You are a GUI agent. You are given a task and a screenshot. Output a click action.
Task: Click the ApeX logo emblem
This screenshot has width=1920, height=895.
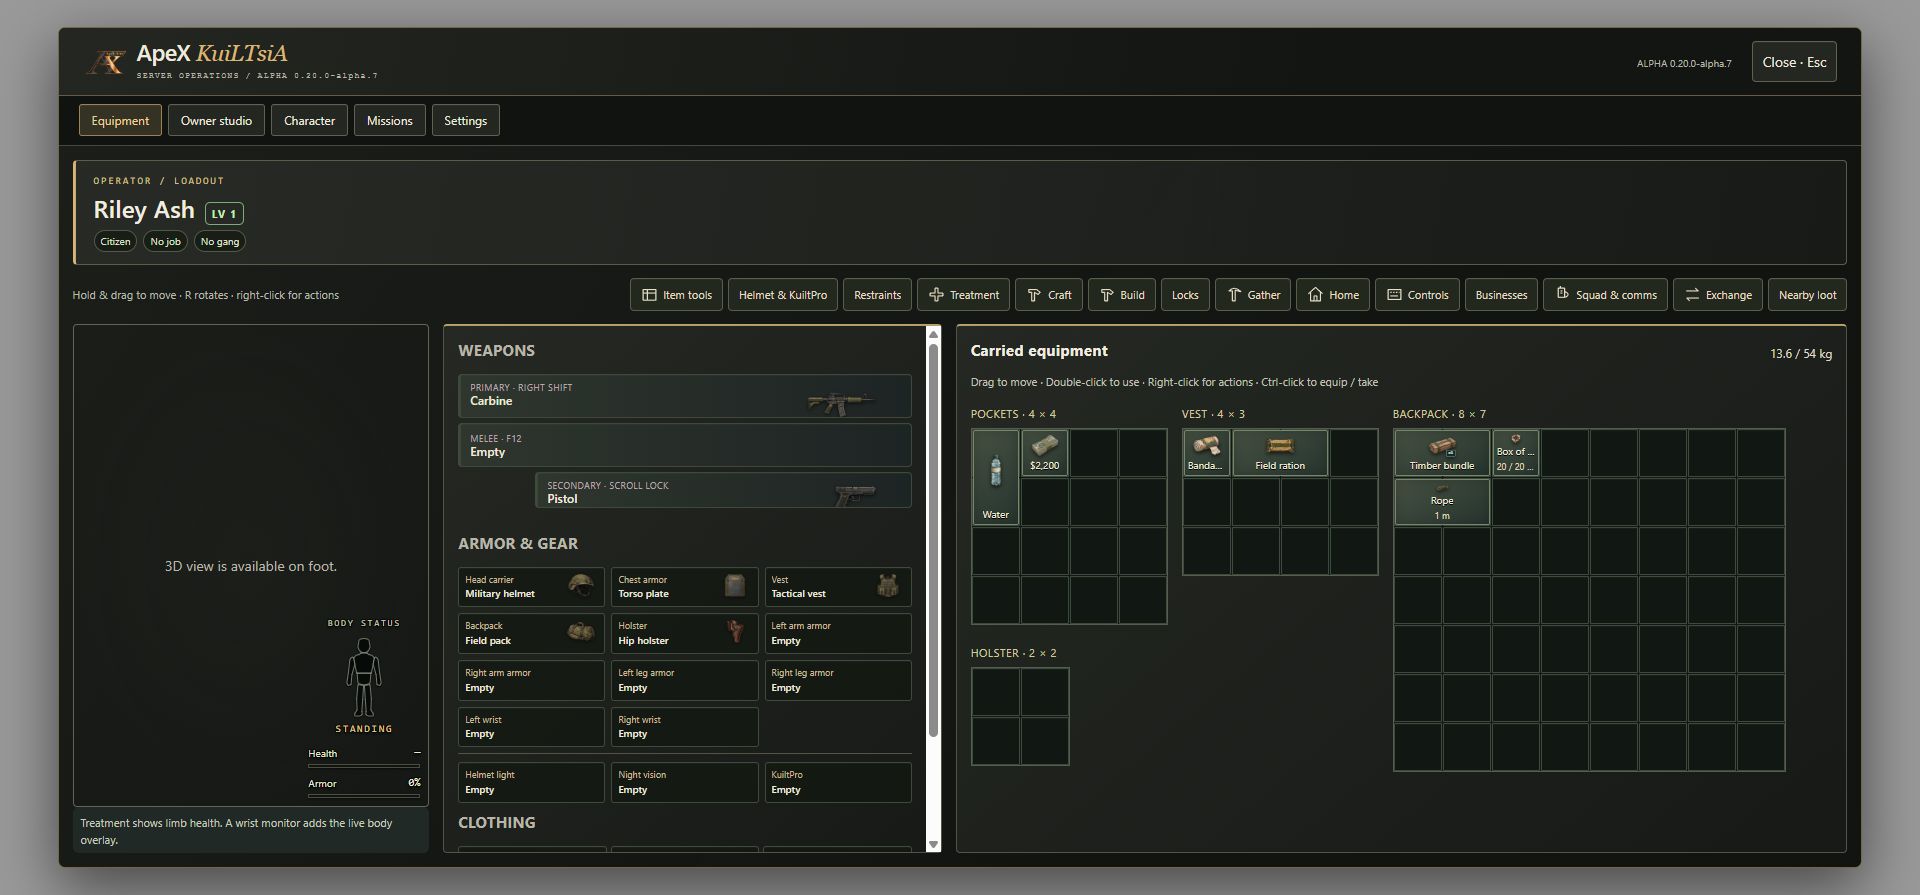(106, 63)
